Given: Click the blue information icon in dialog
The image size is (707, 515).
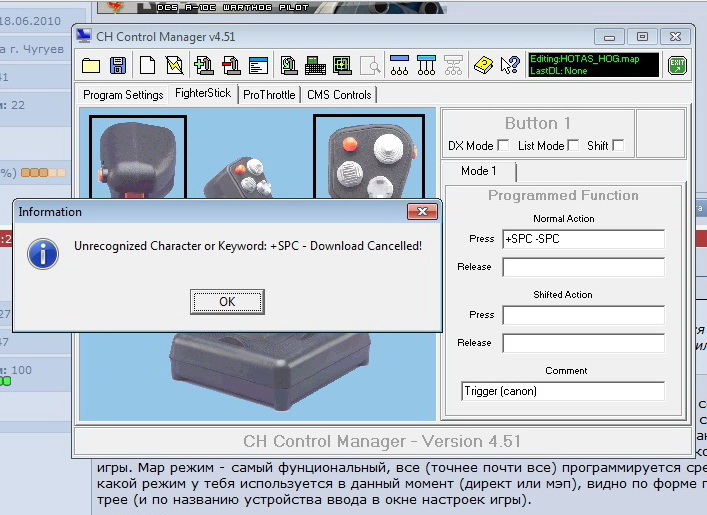Looking at the screenshot, I should coord(43,254).
